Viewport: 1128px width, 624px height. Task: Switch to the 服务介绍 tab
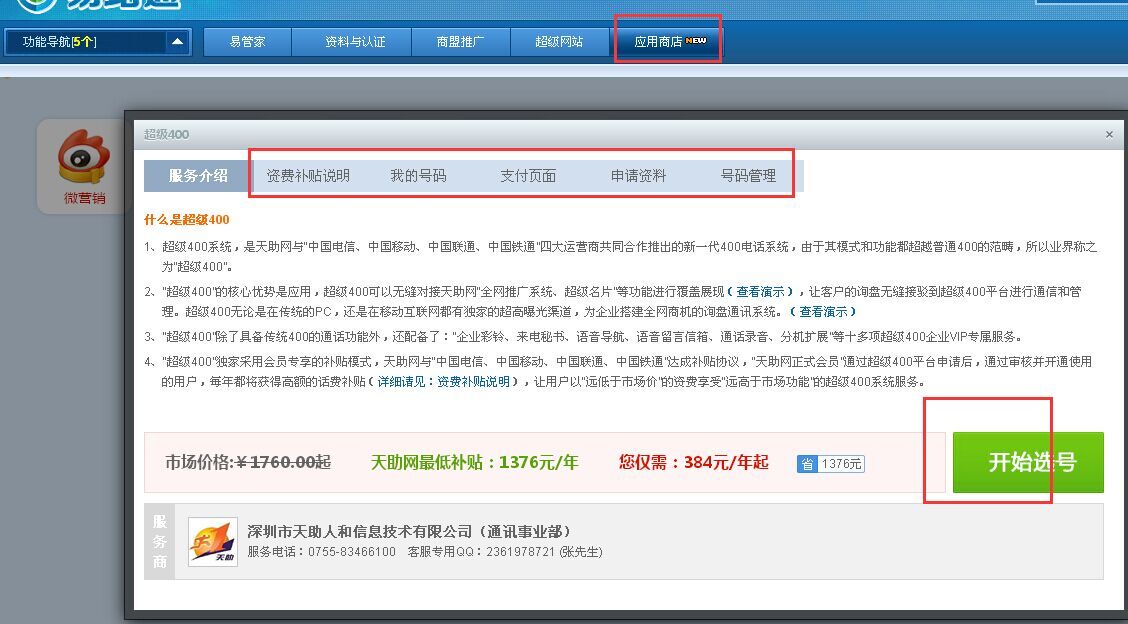pos(198,176)
